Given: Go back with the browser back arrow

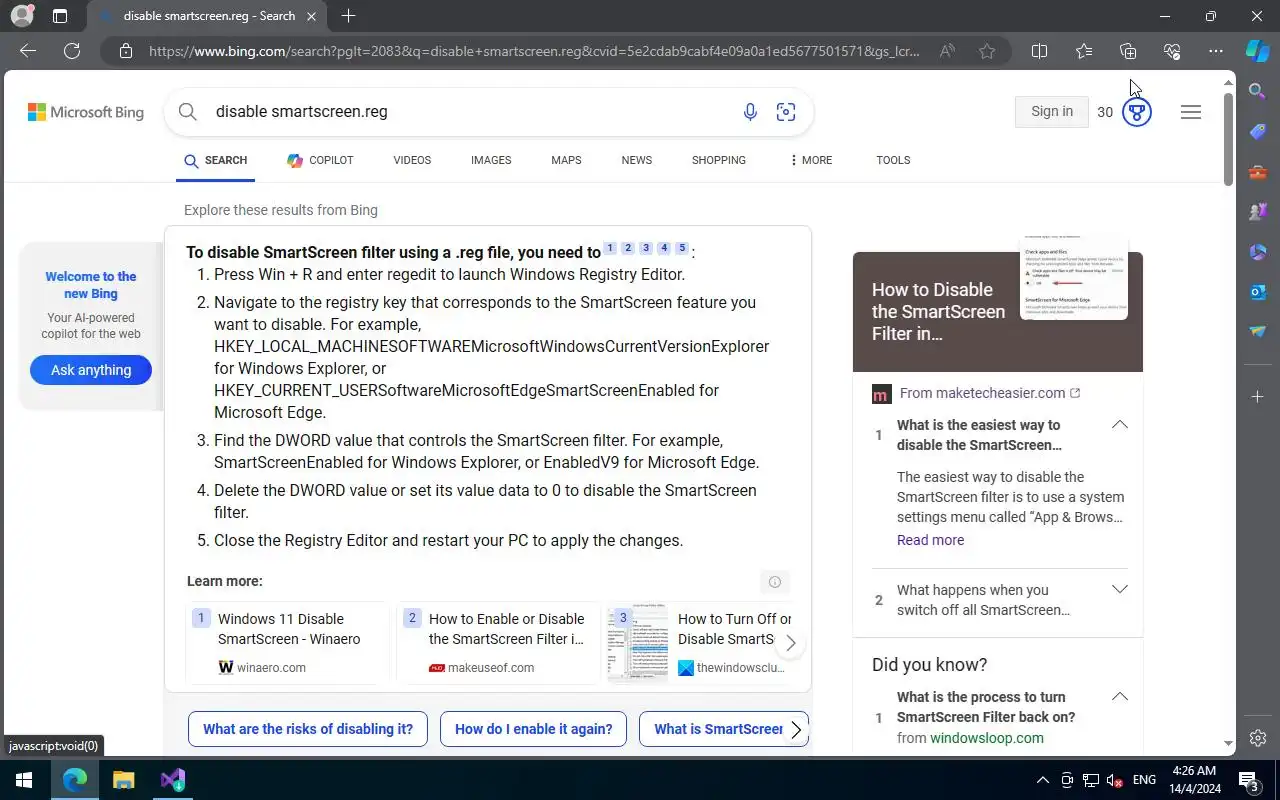Looking at the screenshot, I should (28, 51).
